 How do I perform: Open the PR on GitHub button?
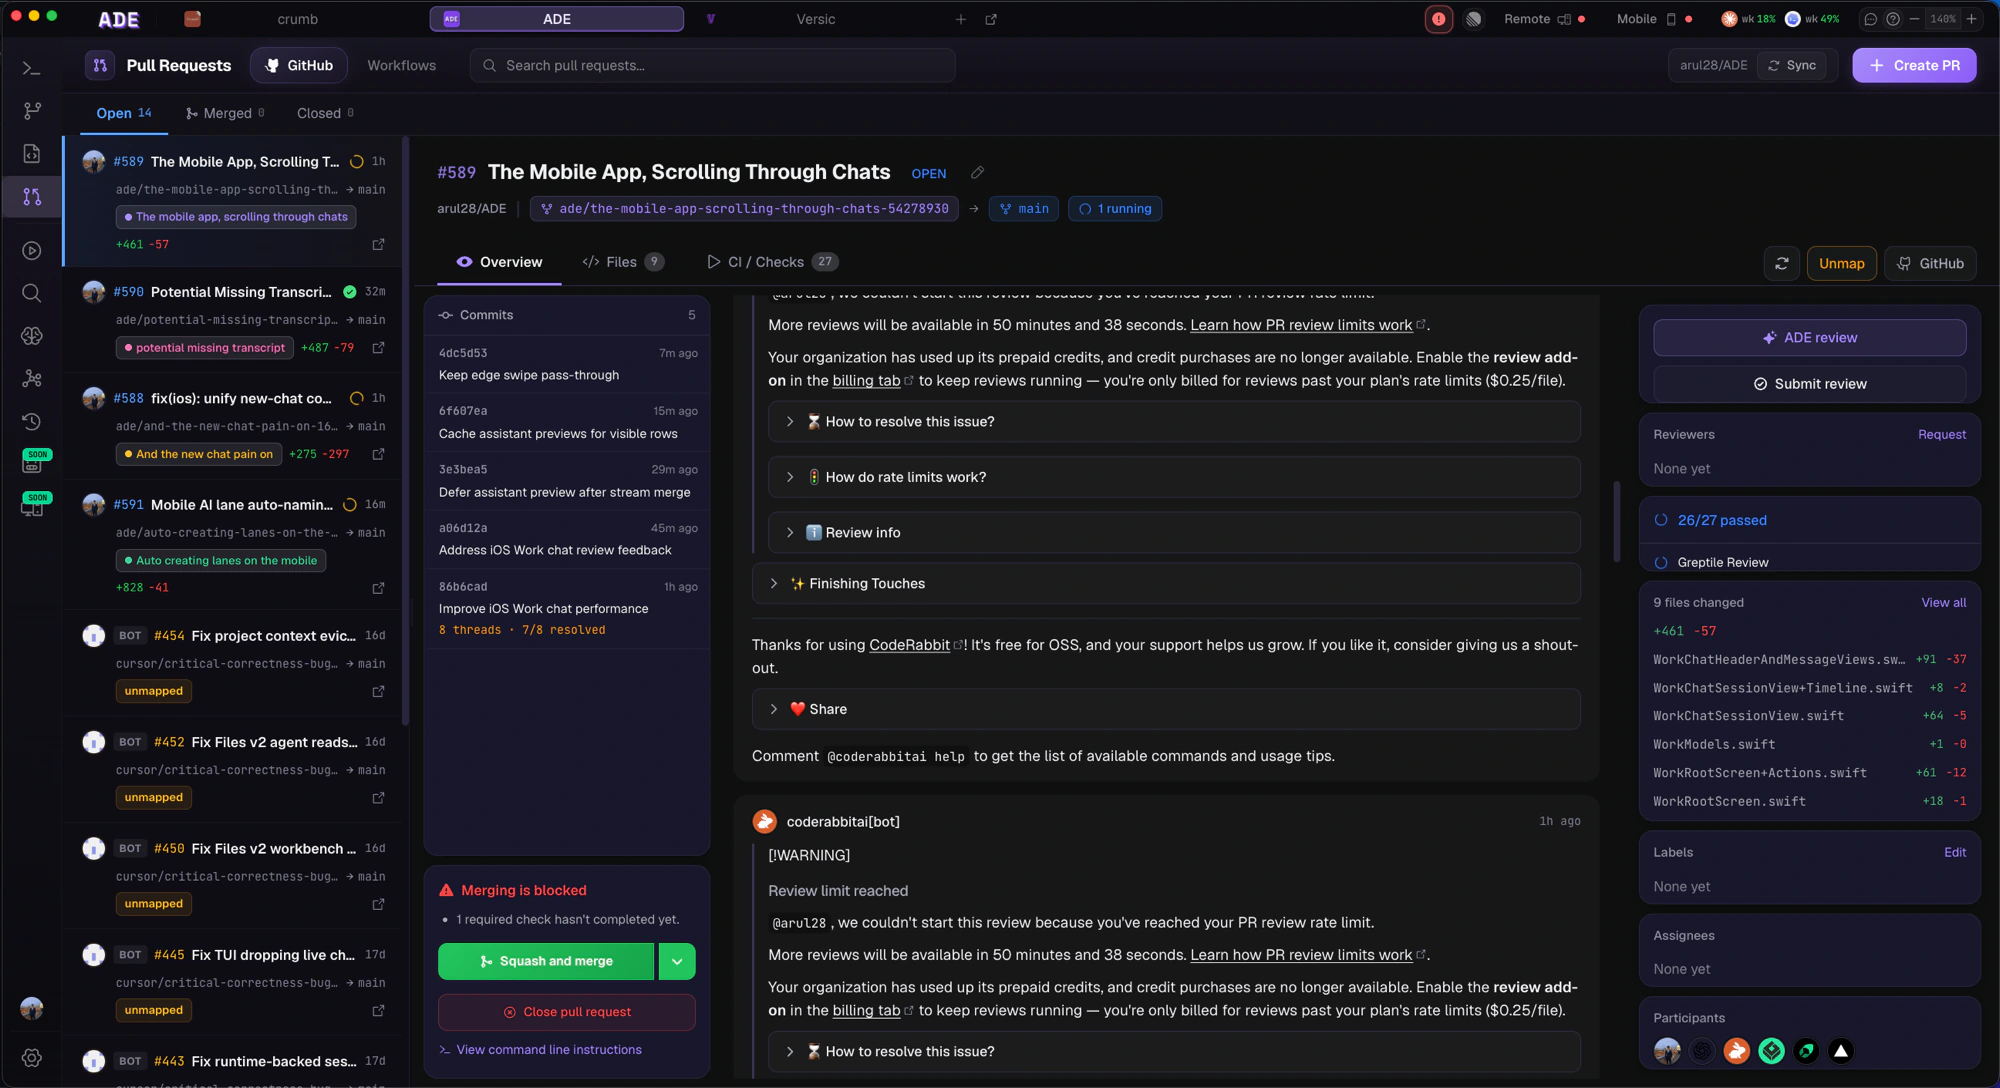pos(1931,264)
